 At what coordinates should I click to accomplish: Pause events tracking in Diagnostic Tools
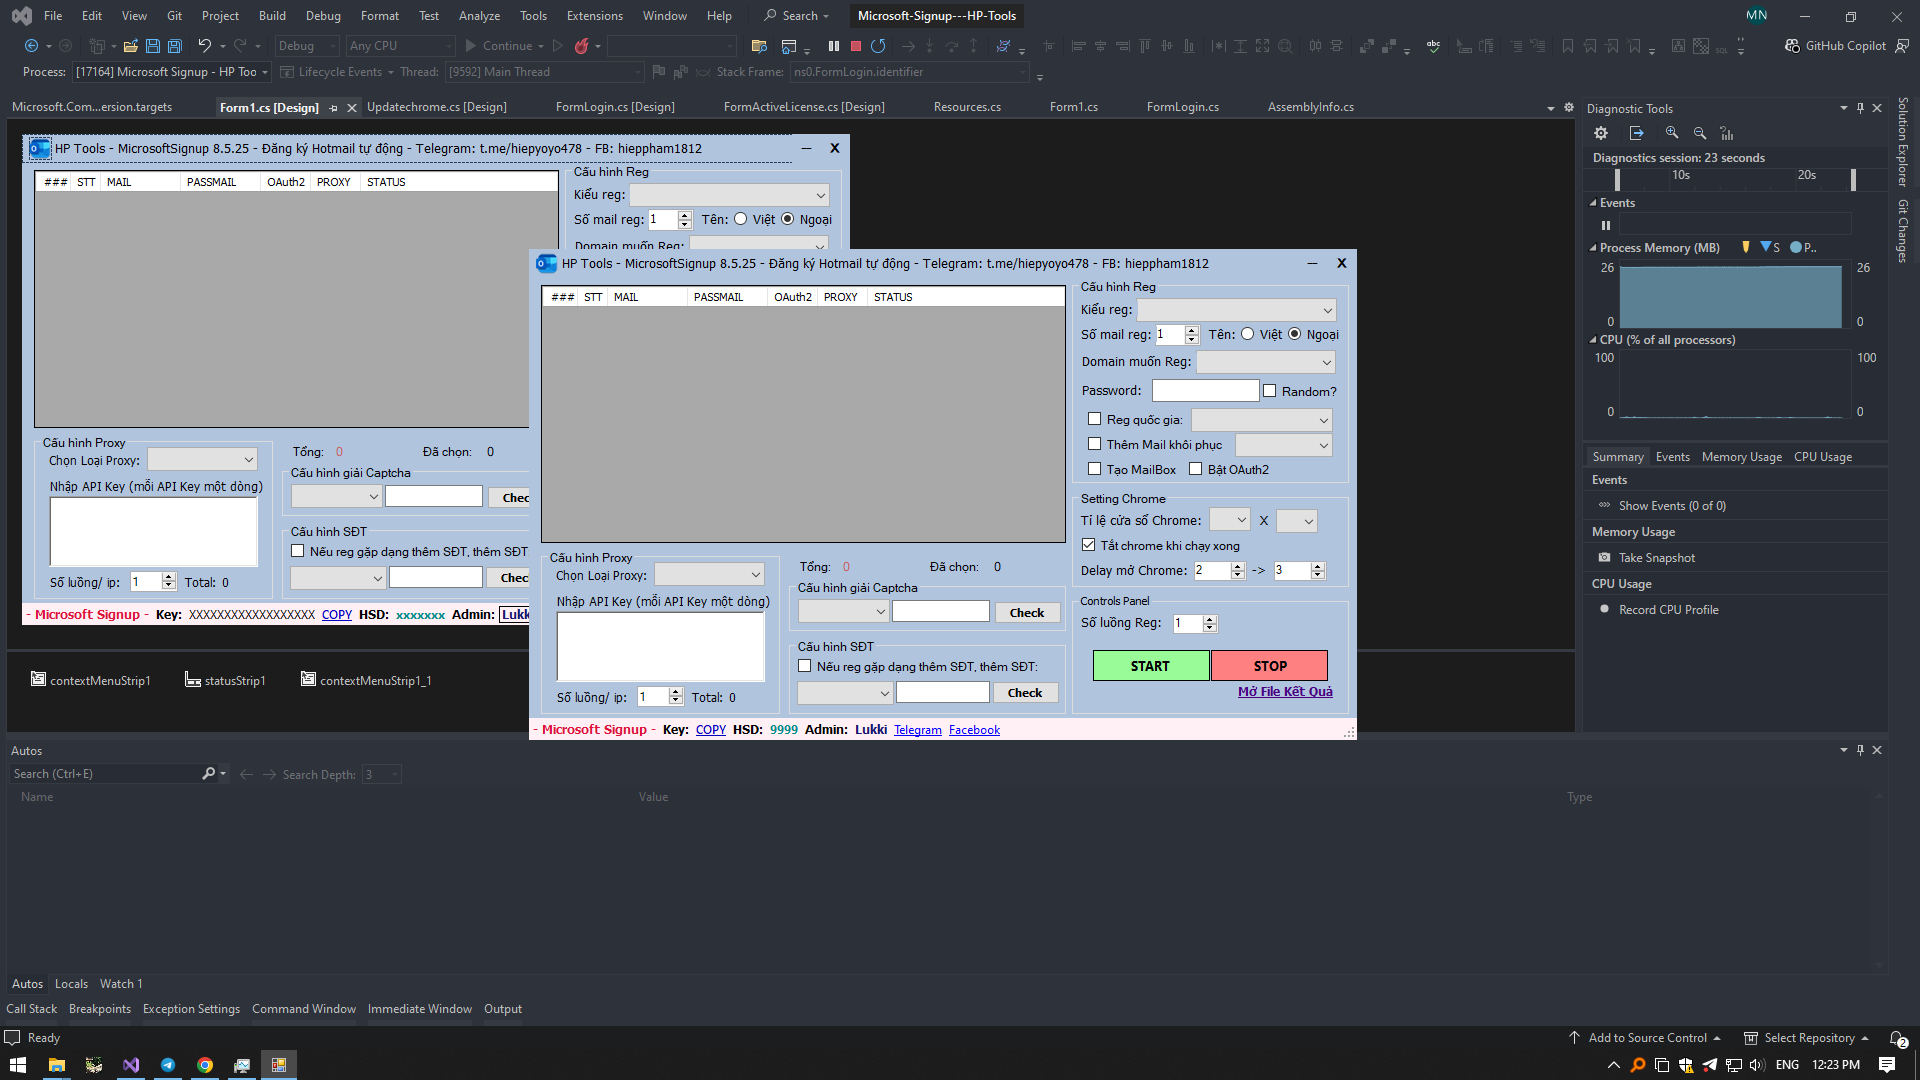pyautogui.click(x=1606, y=225)
